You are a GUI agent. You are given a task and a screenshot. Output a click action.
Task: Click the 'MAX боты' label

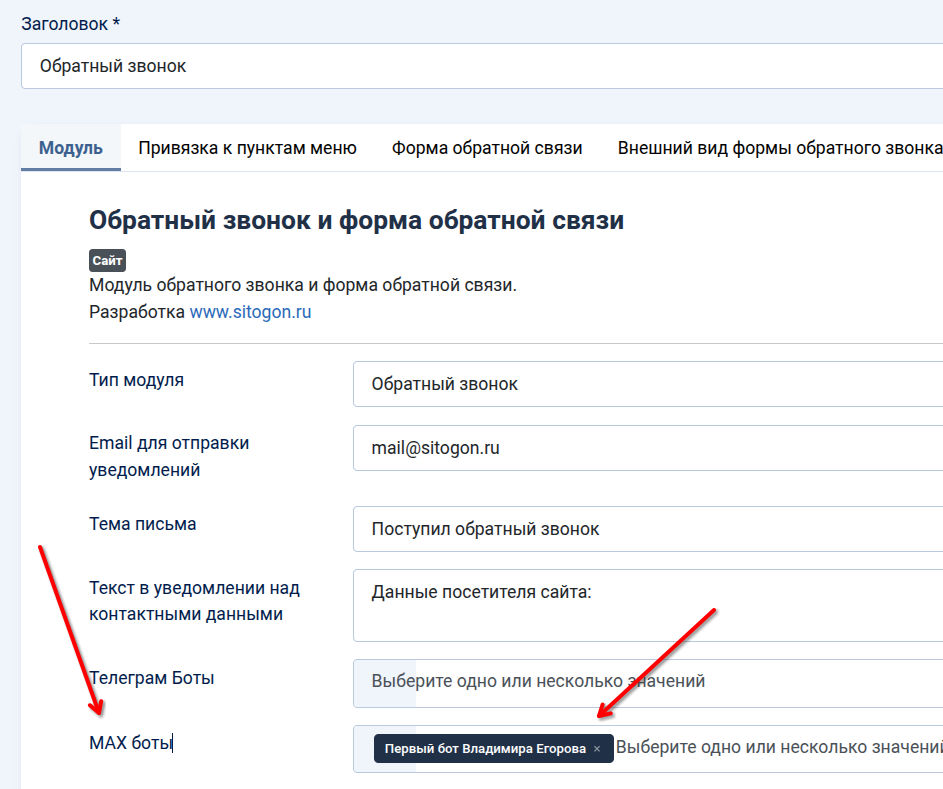(x=130, y=743)
